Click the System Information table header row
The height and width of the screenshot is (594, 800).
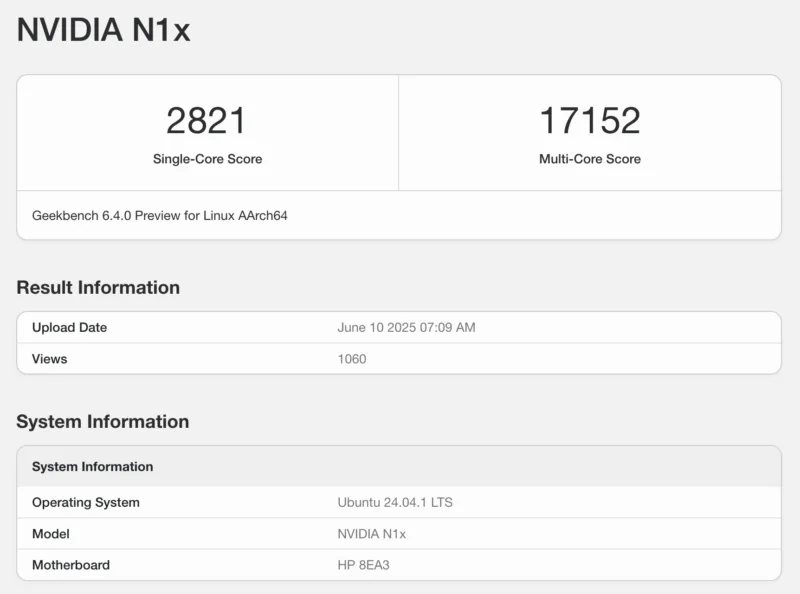(x=399, y=466)
